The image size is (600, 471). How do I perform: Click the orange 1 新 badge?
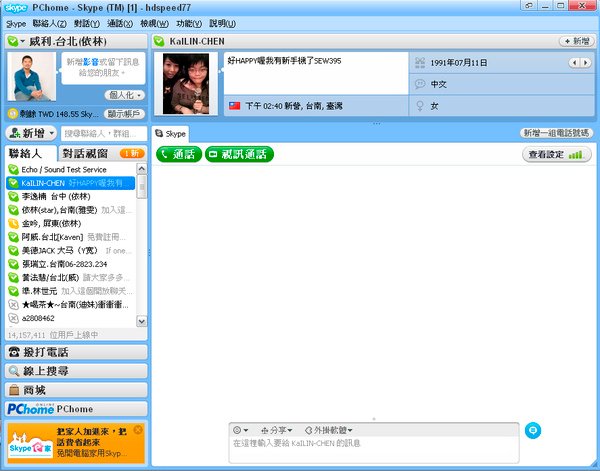coord(132,153)
